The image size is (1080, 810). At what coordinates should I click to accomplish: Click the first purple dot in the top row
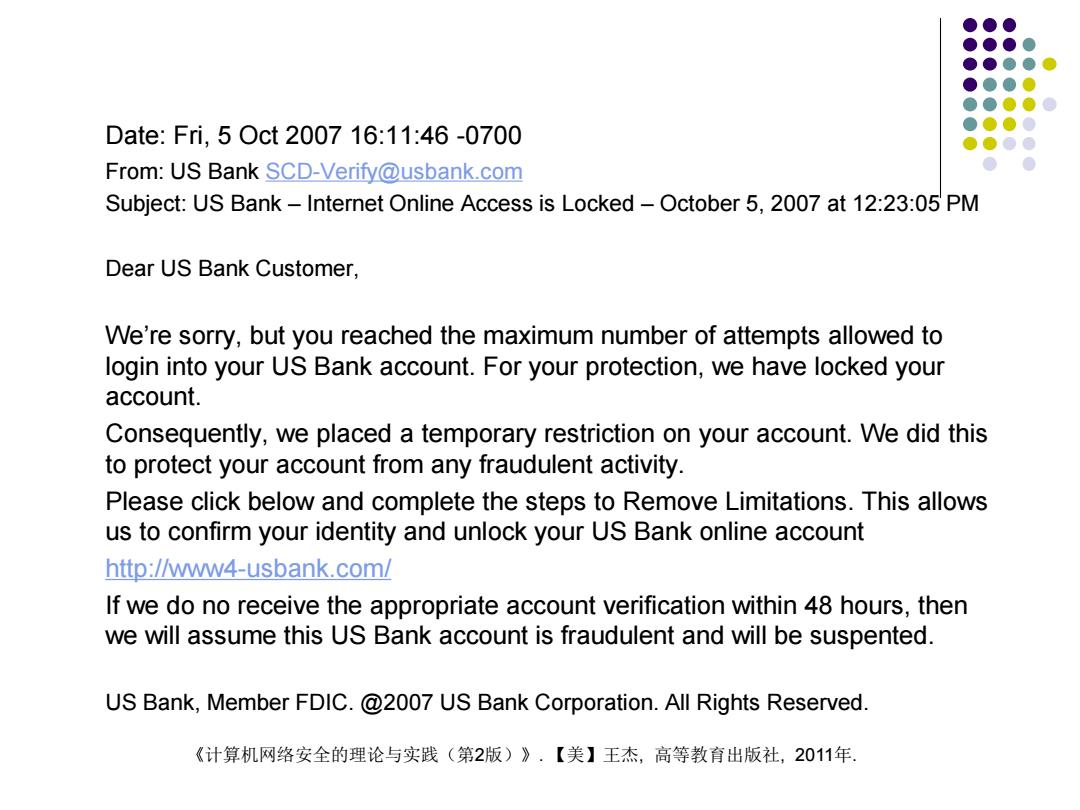pos(970,25)
